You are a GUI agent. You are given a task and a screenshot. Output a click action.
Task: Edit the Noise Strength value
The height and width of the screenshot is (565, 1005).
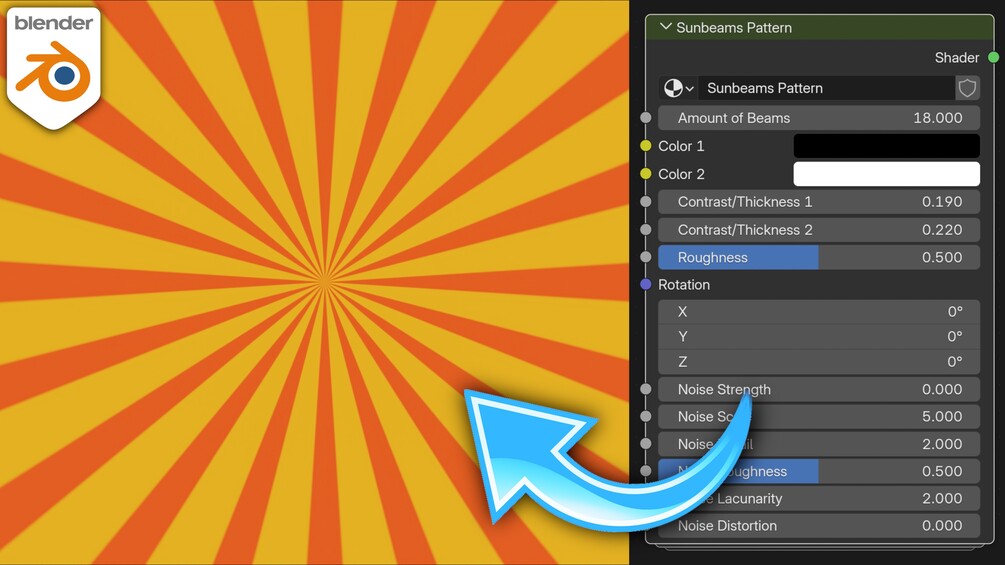click(818, 389)
